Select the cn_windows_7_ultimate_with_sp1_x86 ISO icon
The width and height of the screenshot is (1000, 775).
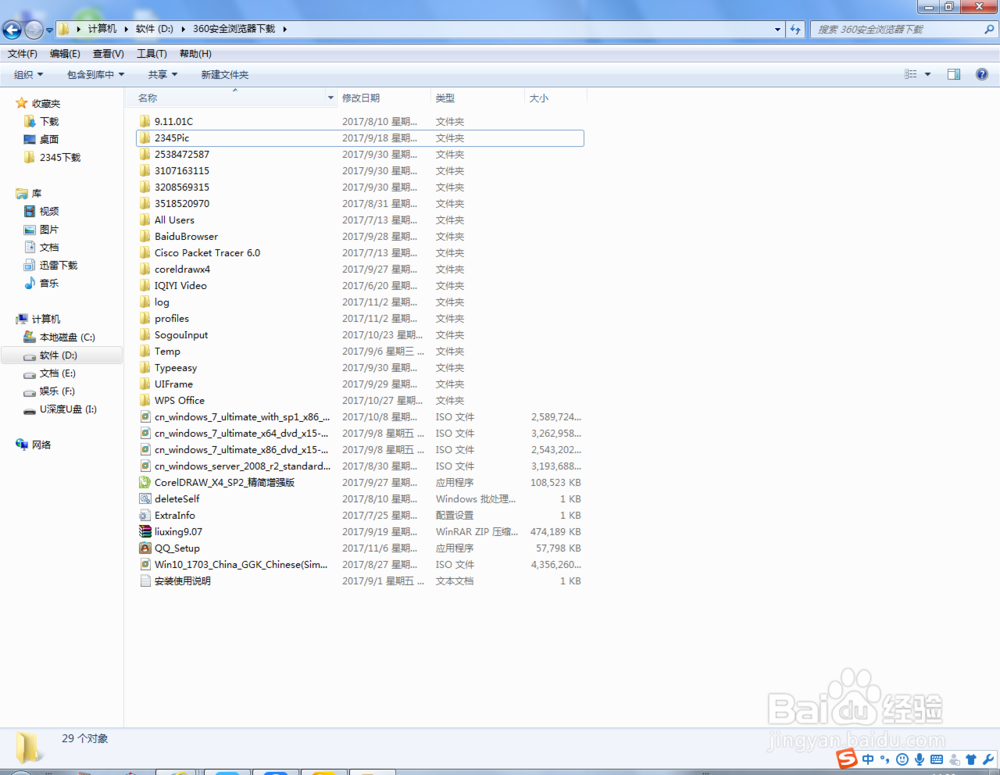pos(145,417)
